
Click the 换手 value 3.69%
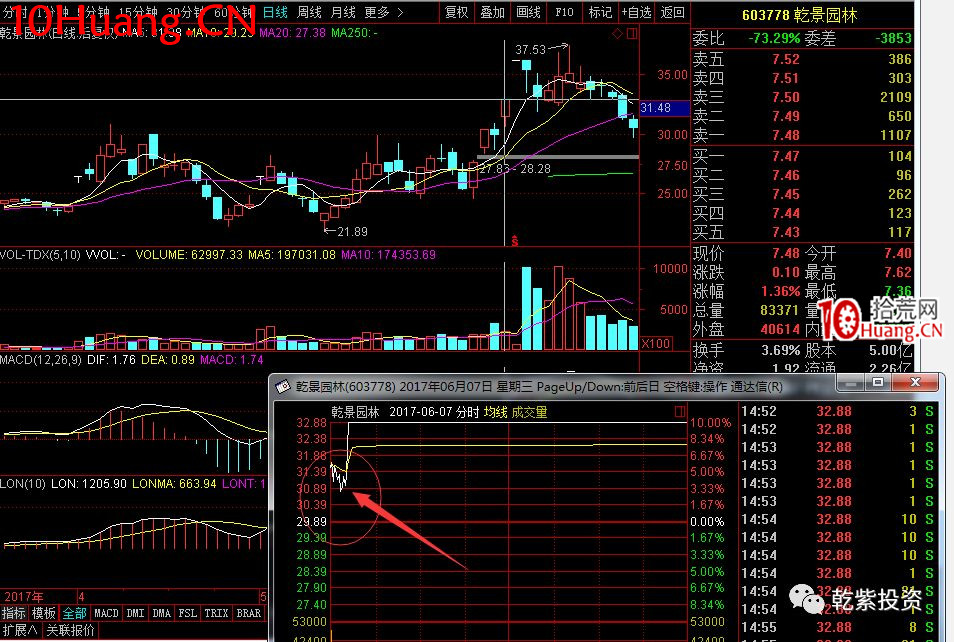coord(780,351)
